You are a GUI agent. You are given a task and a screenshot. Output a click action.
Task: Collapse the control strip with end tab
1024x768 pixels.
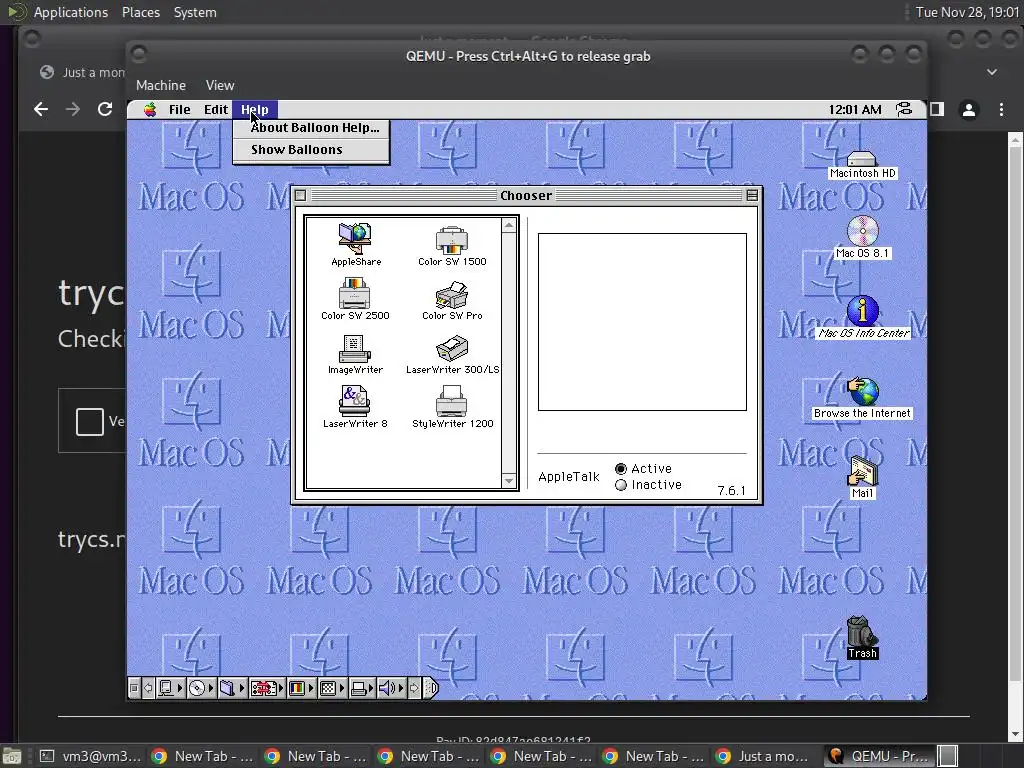tap(431, 688)
